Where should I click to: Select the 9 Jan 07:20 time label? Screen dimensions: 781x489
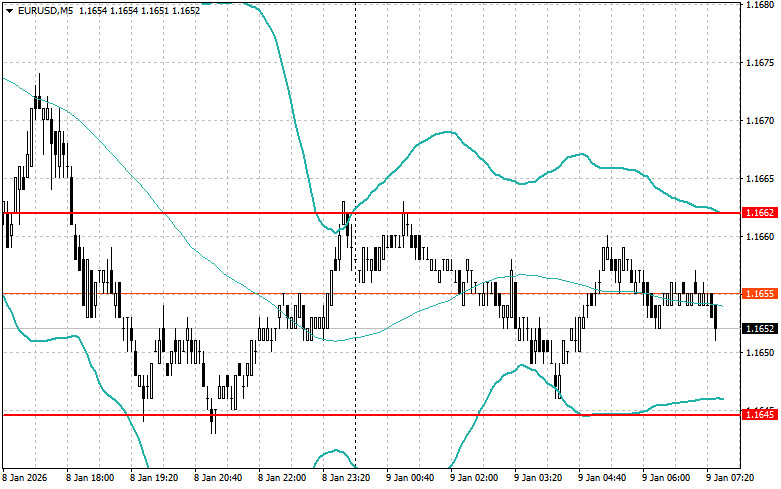(x=730, y=478)
